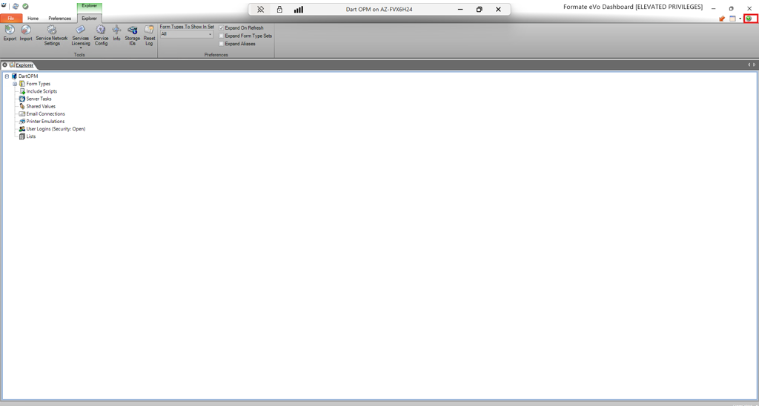Open the Service Config tool
Image resolution: width=759 pixels, height=406 pixels.
point(101,35)
